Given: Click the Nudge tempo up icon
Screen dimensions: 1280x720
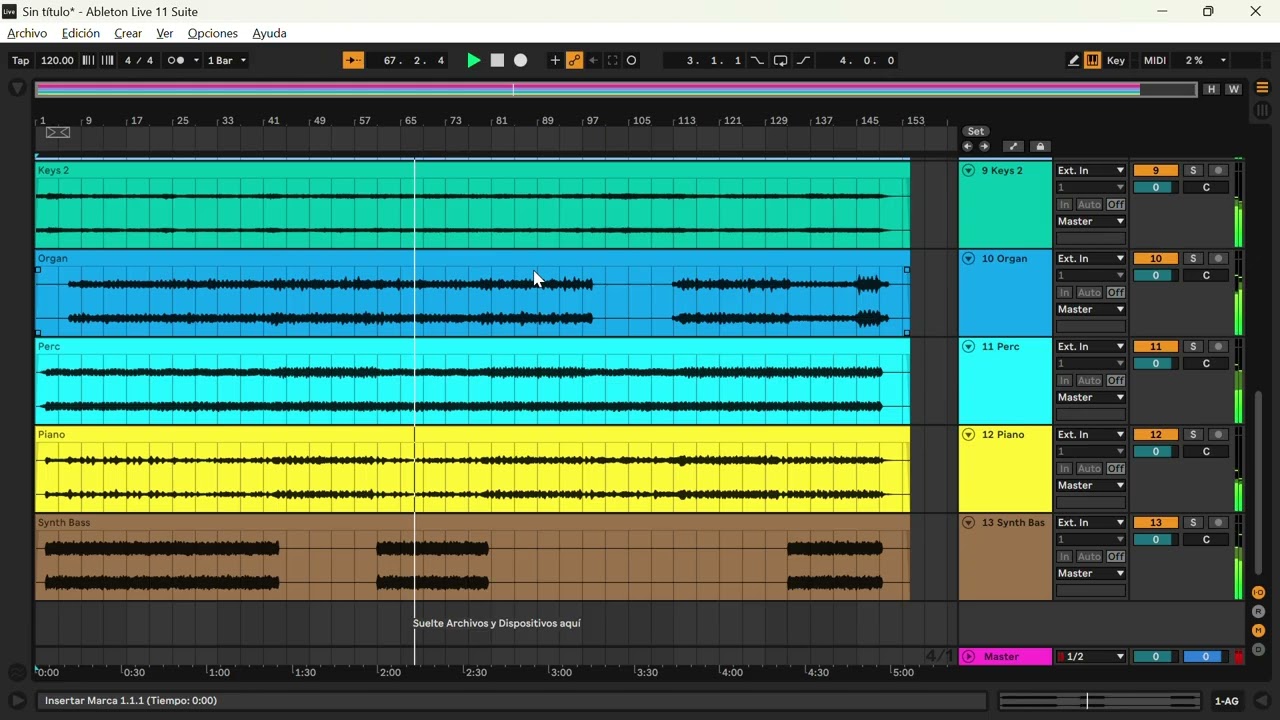Looking at the screenshot, I should 105,60.
